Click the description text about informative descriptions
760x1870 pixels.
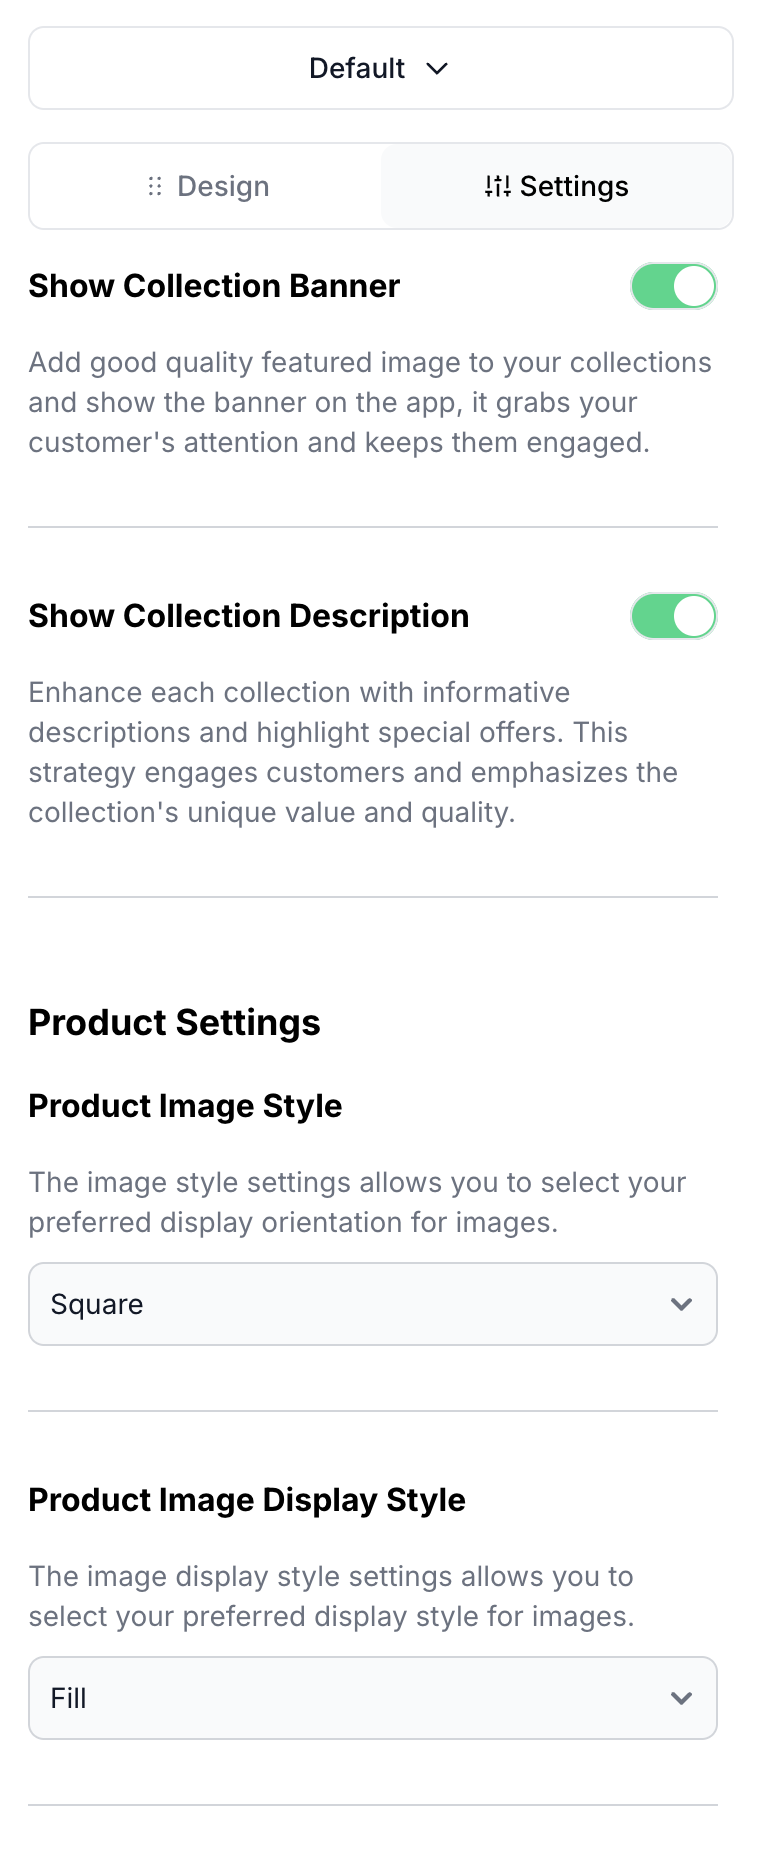point(353,752)
